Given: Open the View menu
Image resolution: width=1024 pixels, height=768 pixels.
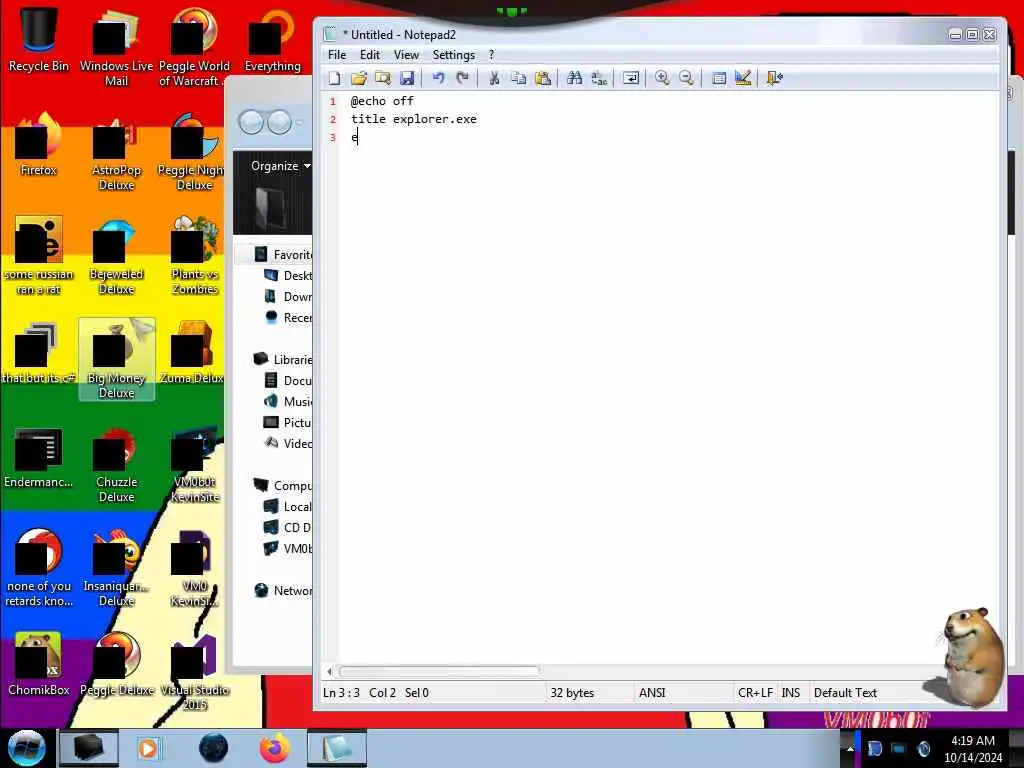Looking at the screenshot, I should pyautogui.click(x=406, y=55).
